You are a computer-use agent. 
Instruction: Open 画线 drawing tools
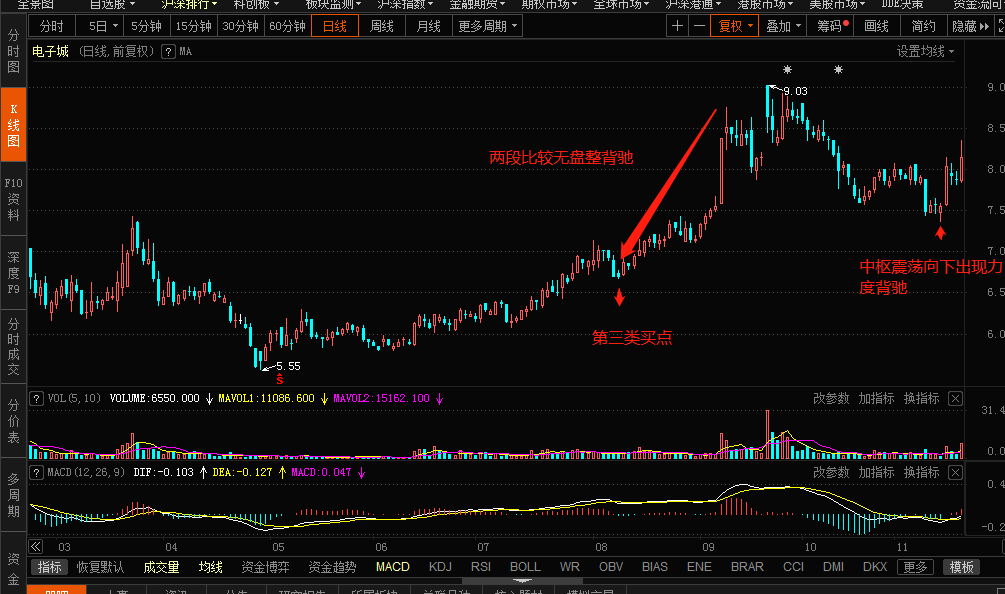(876, 26)
